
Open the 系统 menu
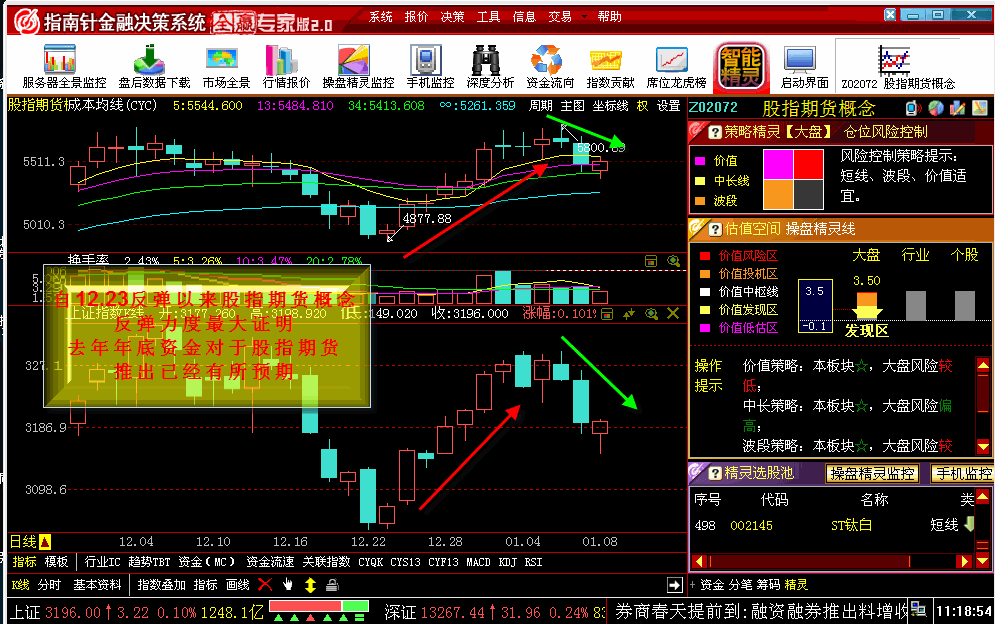pos(381,17)
